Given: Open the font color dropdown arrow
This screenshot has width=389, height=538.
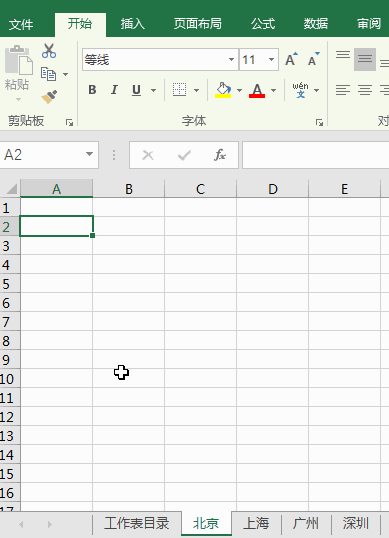Looking at the screenshot, I should tap(273, 91).
